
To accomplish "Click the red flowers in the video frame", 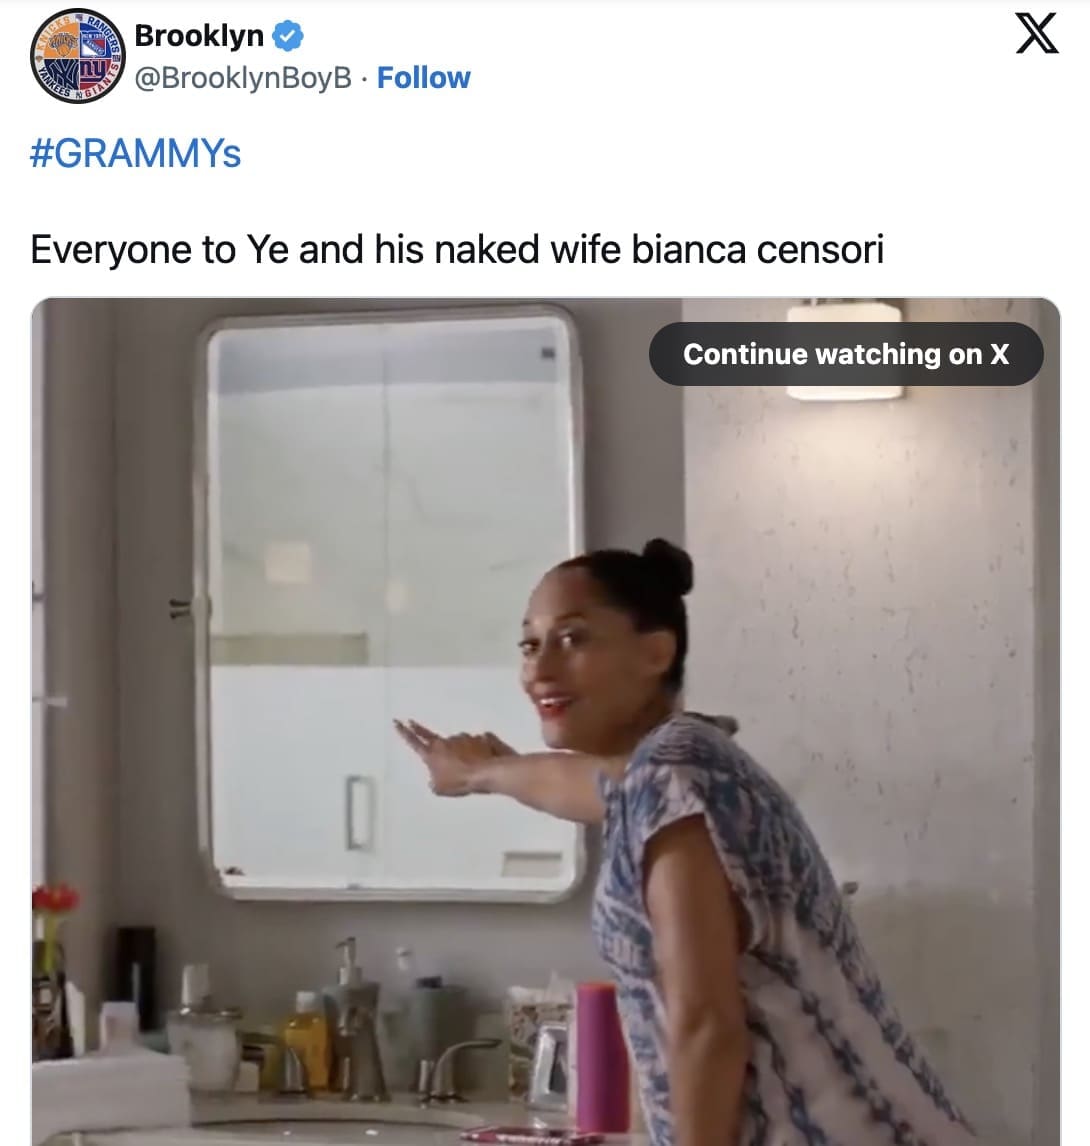I will click(x=55, y=898).
